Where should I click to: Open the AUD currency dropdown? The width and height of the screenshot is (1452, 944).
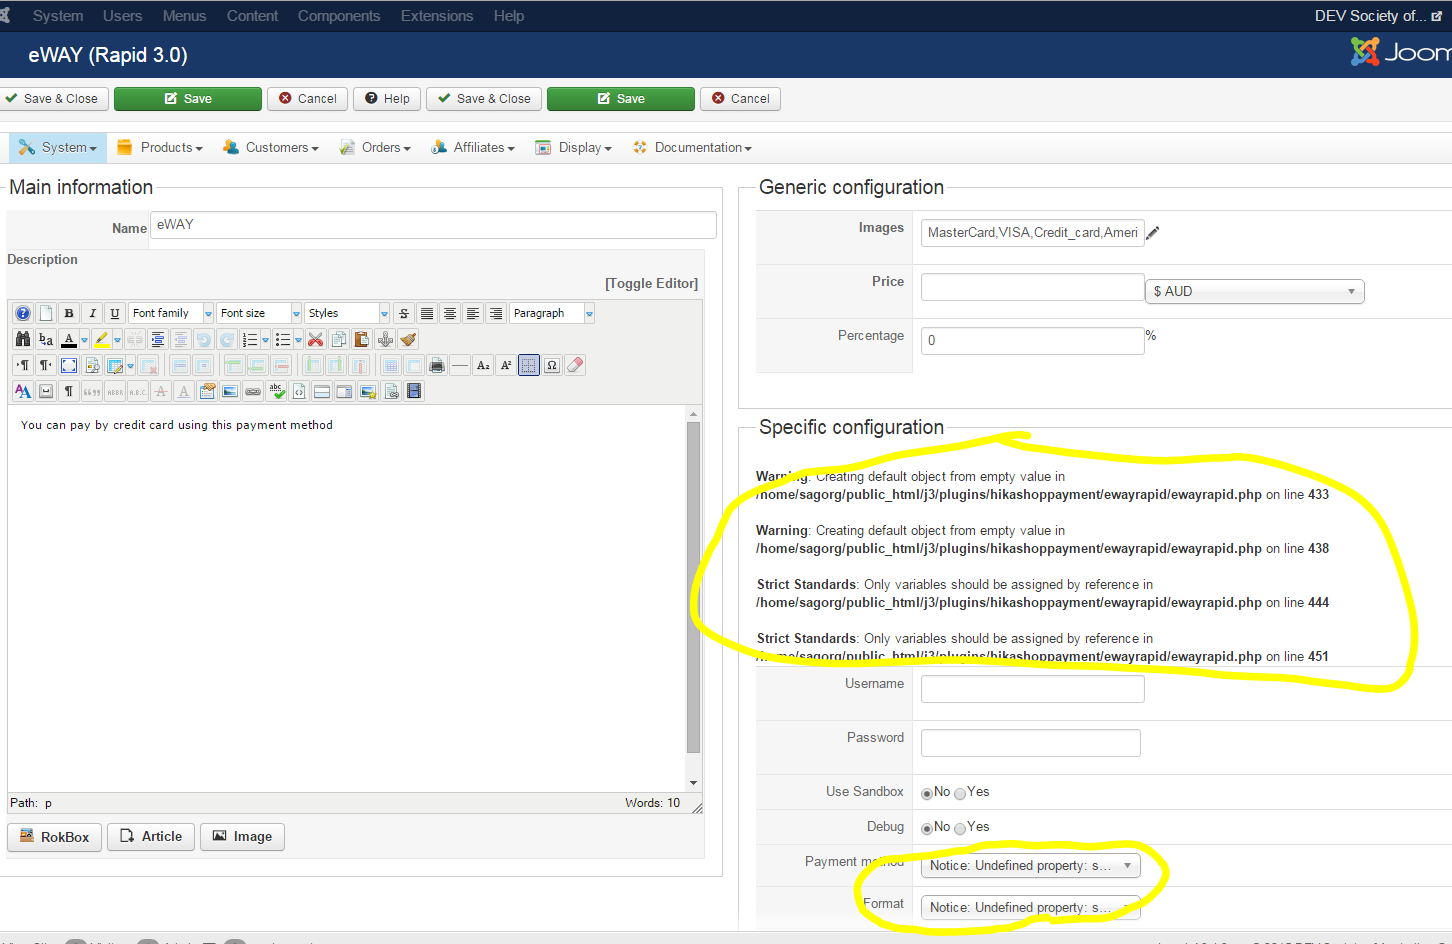[1254, 291]
